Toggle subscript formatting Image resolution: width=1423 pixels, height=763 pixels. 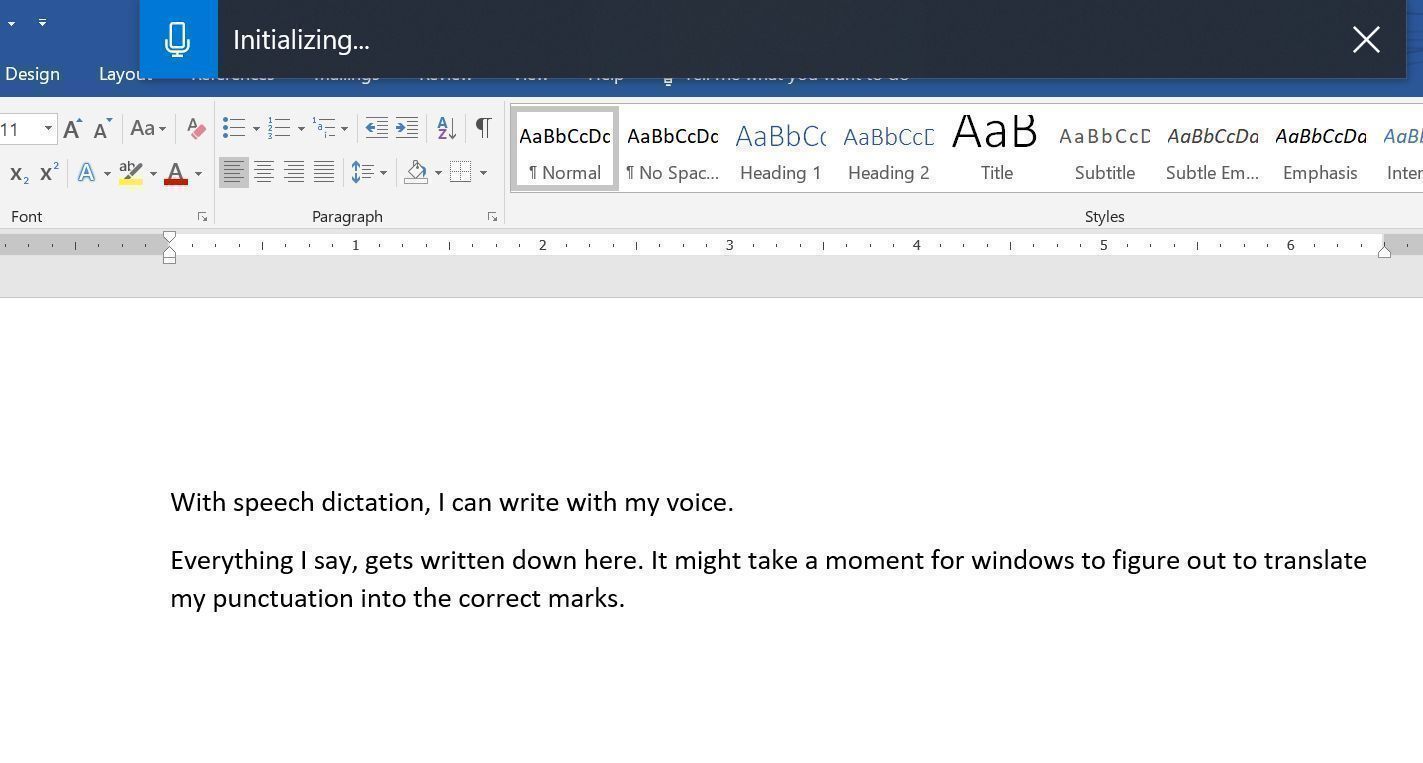[x=17, y=173]
